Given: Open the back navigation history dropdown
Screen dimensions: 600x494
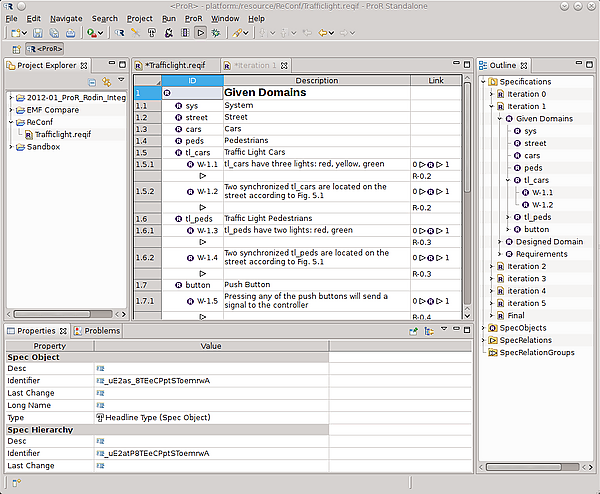Looking at the screenshot, I should 331,33.
